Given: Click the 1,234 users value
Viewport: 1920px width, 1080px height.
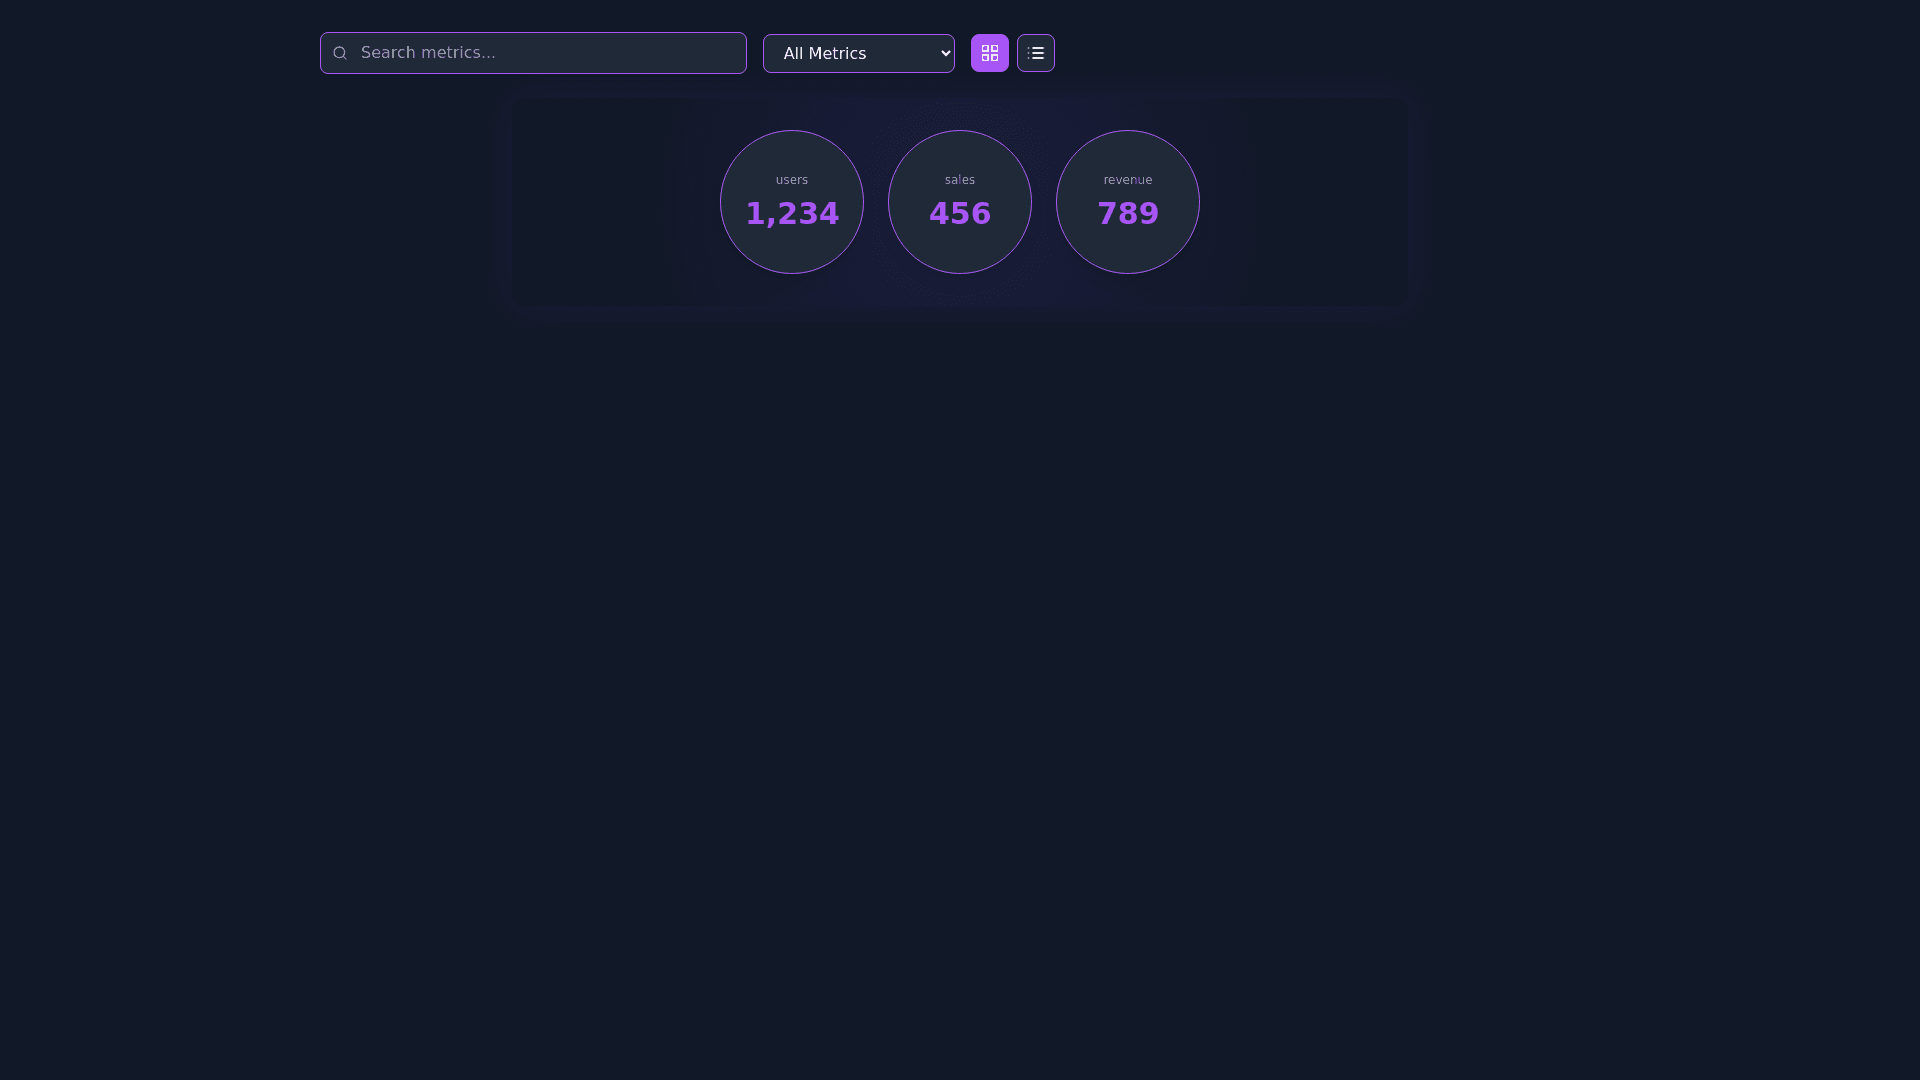Looking at the screenshot, I should (792, 213).
